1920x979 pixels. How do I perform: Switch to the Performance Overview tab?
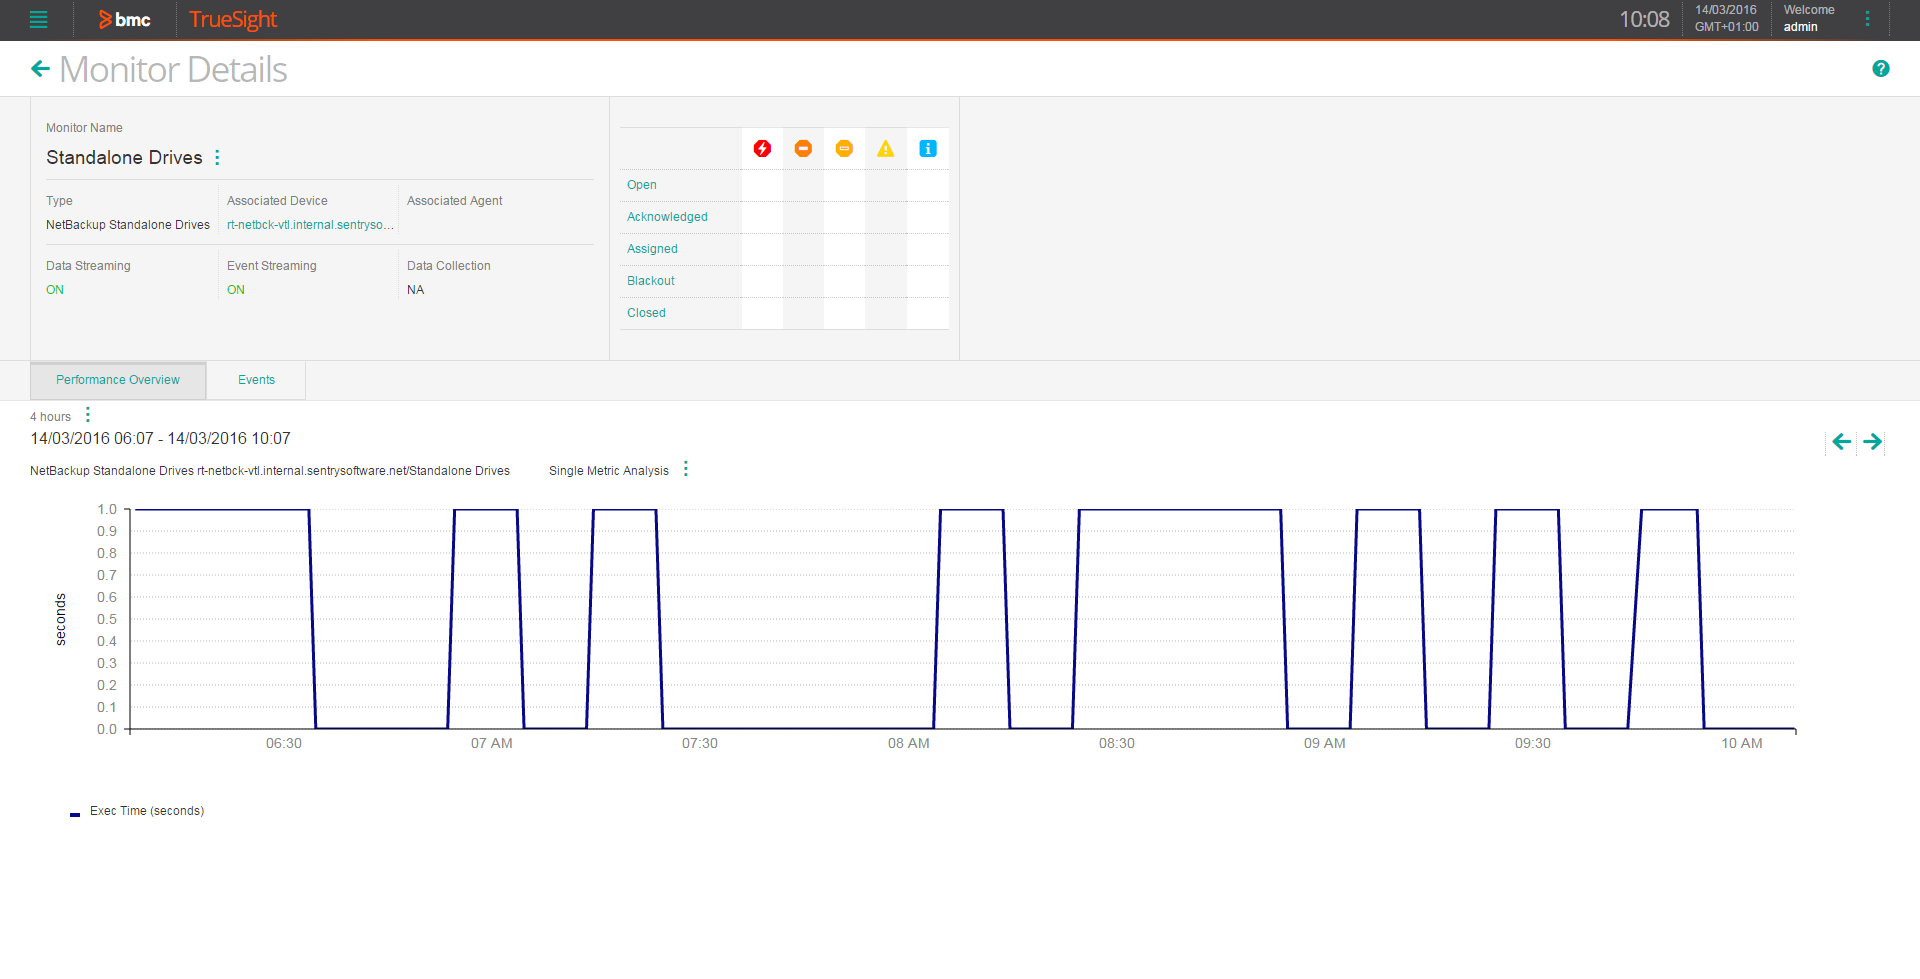click(x=118, y=380)
